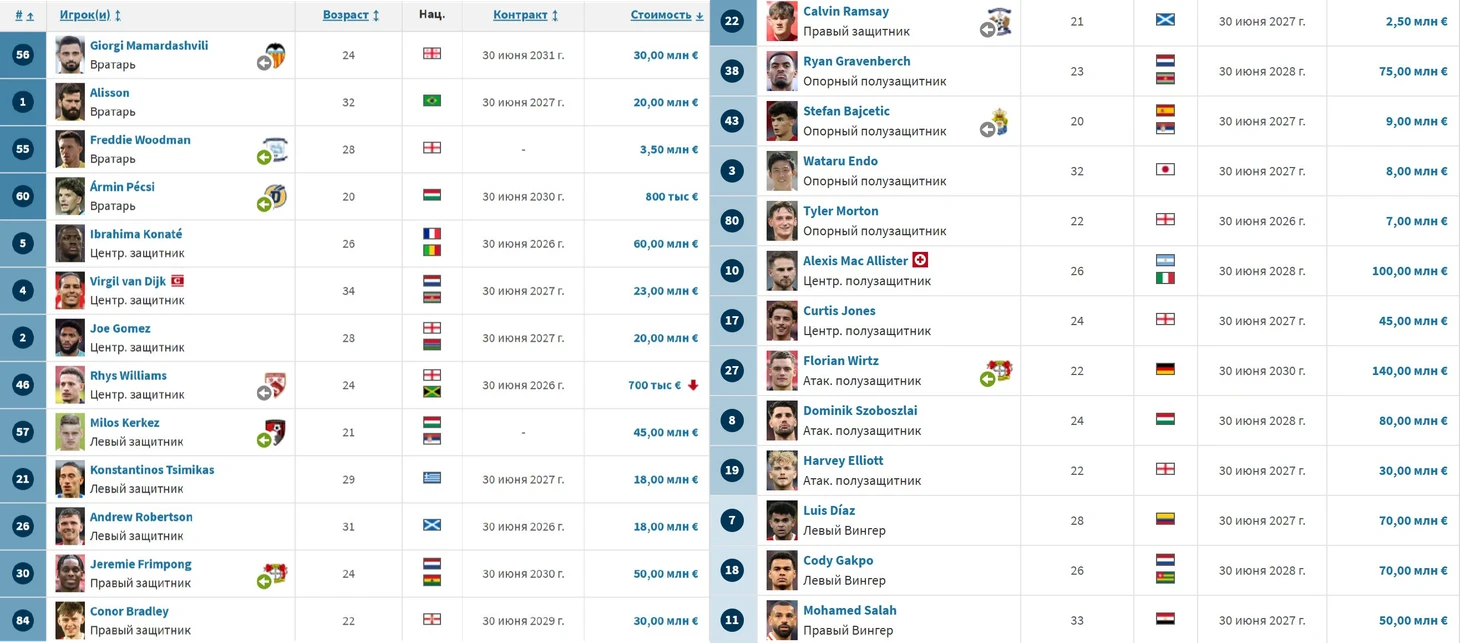
Task: Click the red injury cross by Mac Allister
Action: (921, 260)
